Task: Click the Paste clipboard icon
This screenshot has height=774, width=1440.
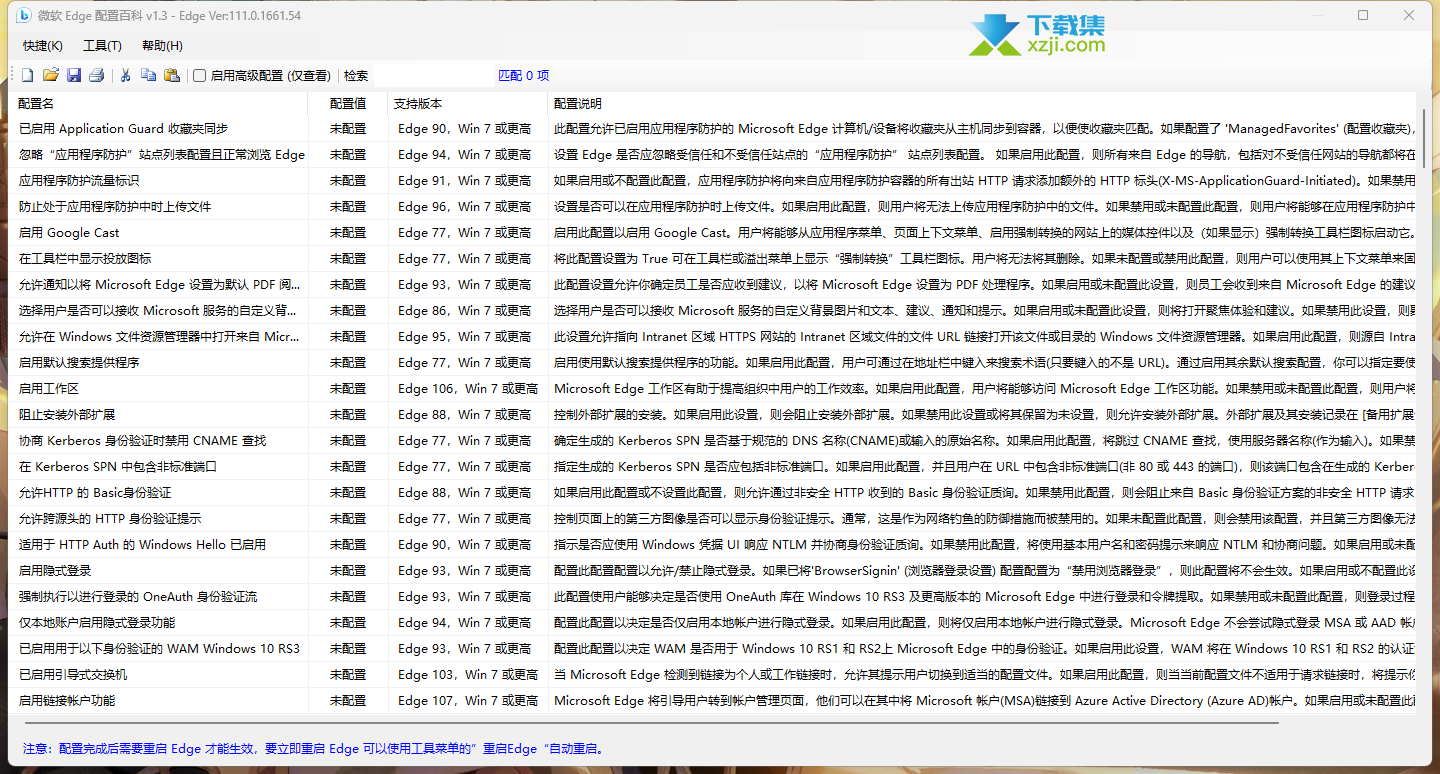Action: pos(172,75)
